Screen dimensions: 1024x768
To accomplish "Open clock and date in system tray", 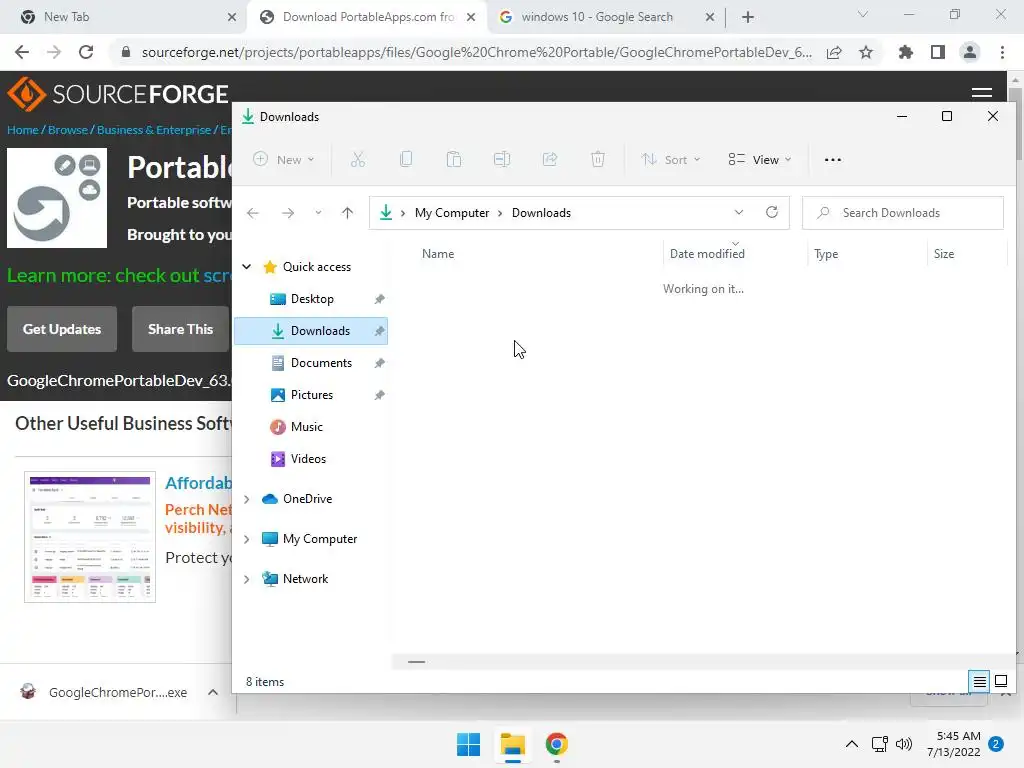I will 953,744.
